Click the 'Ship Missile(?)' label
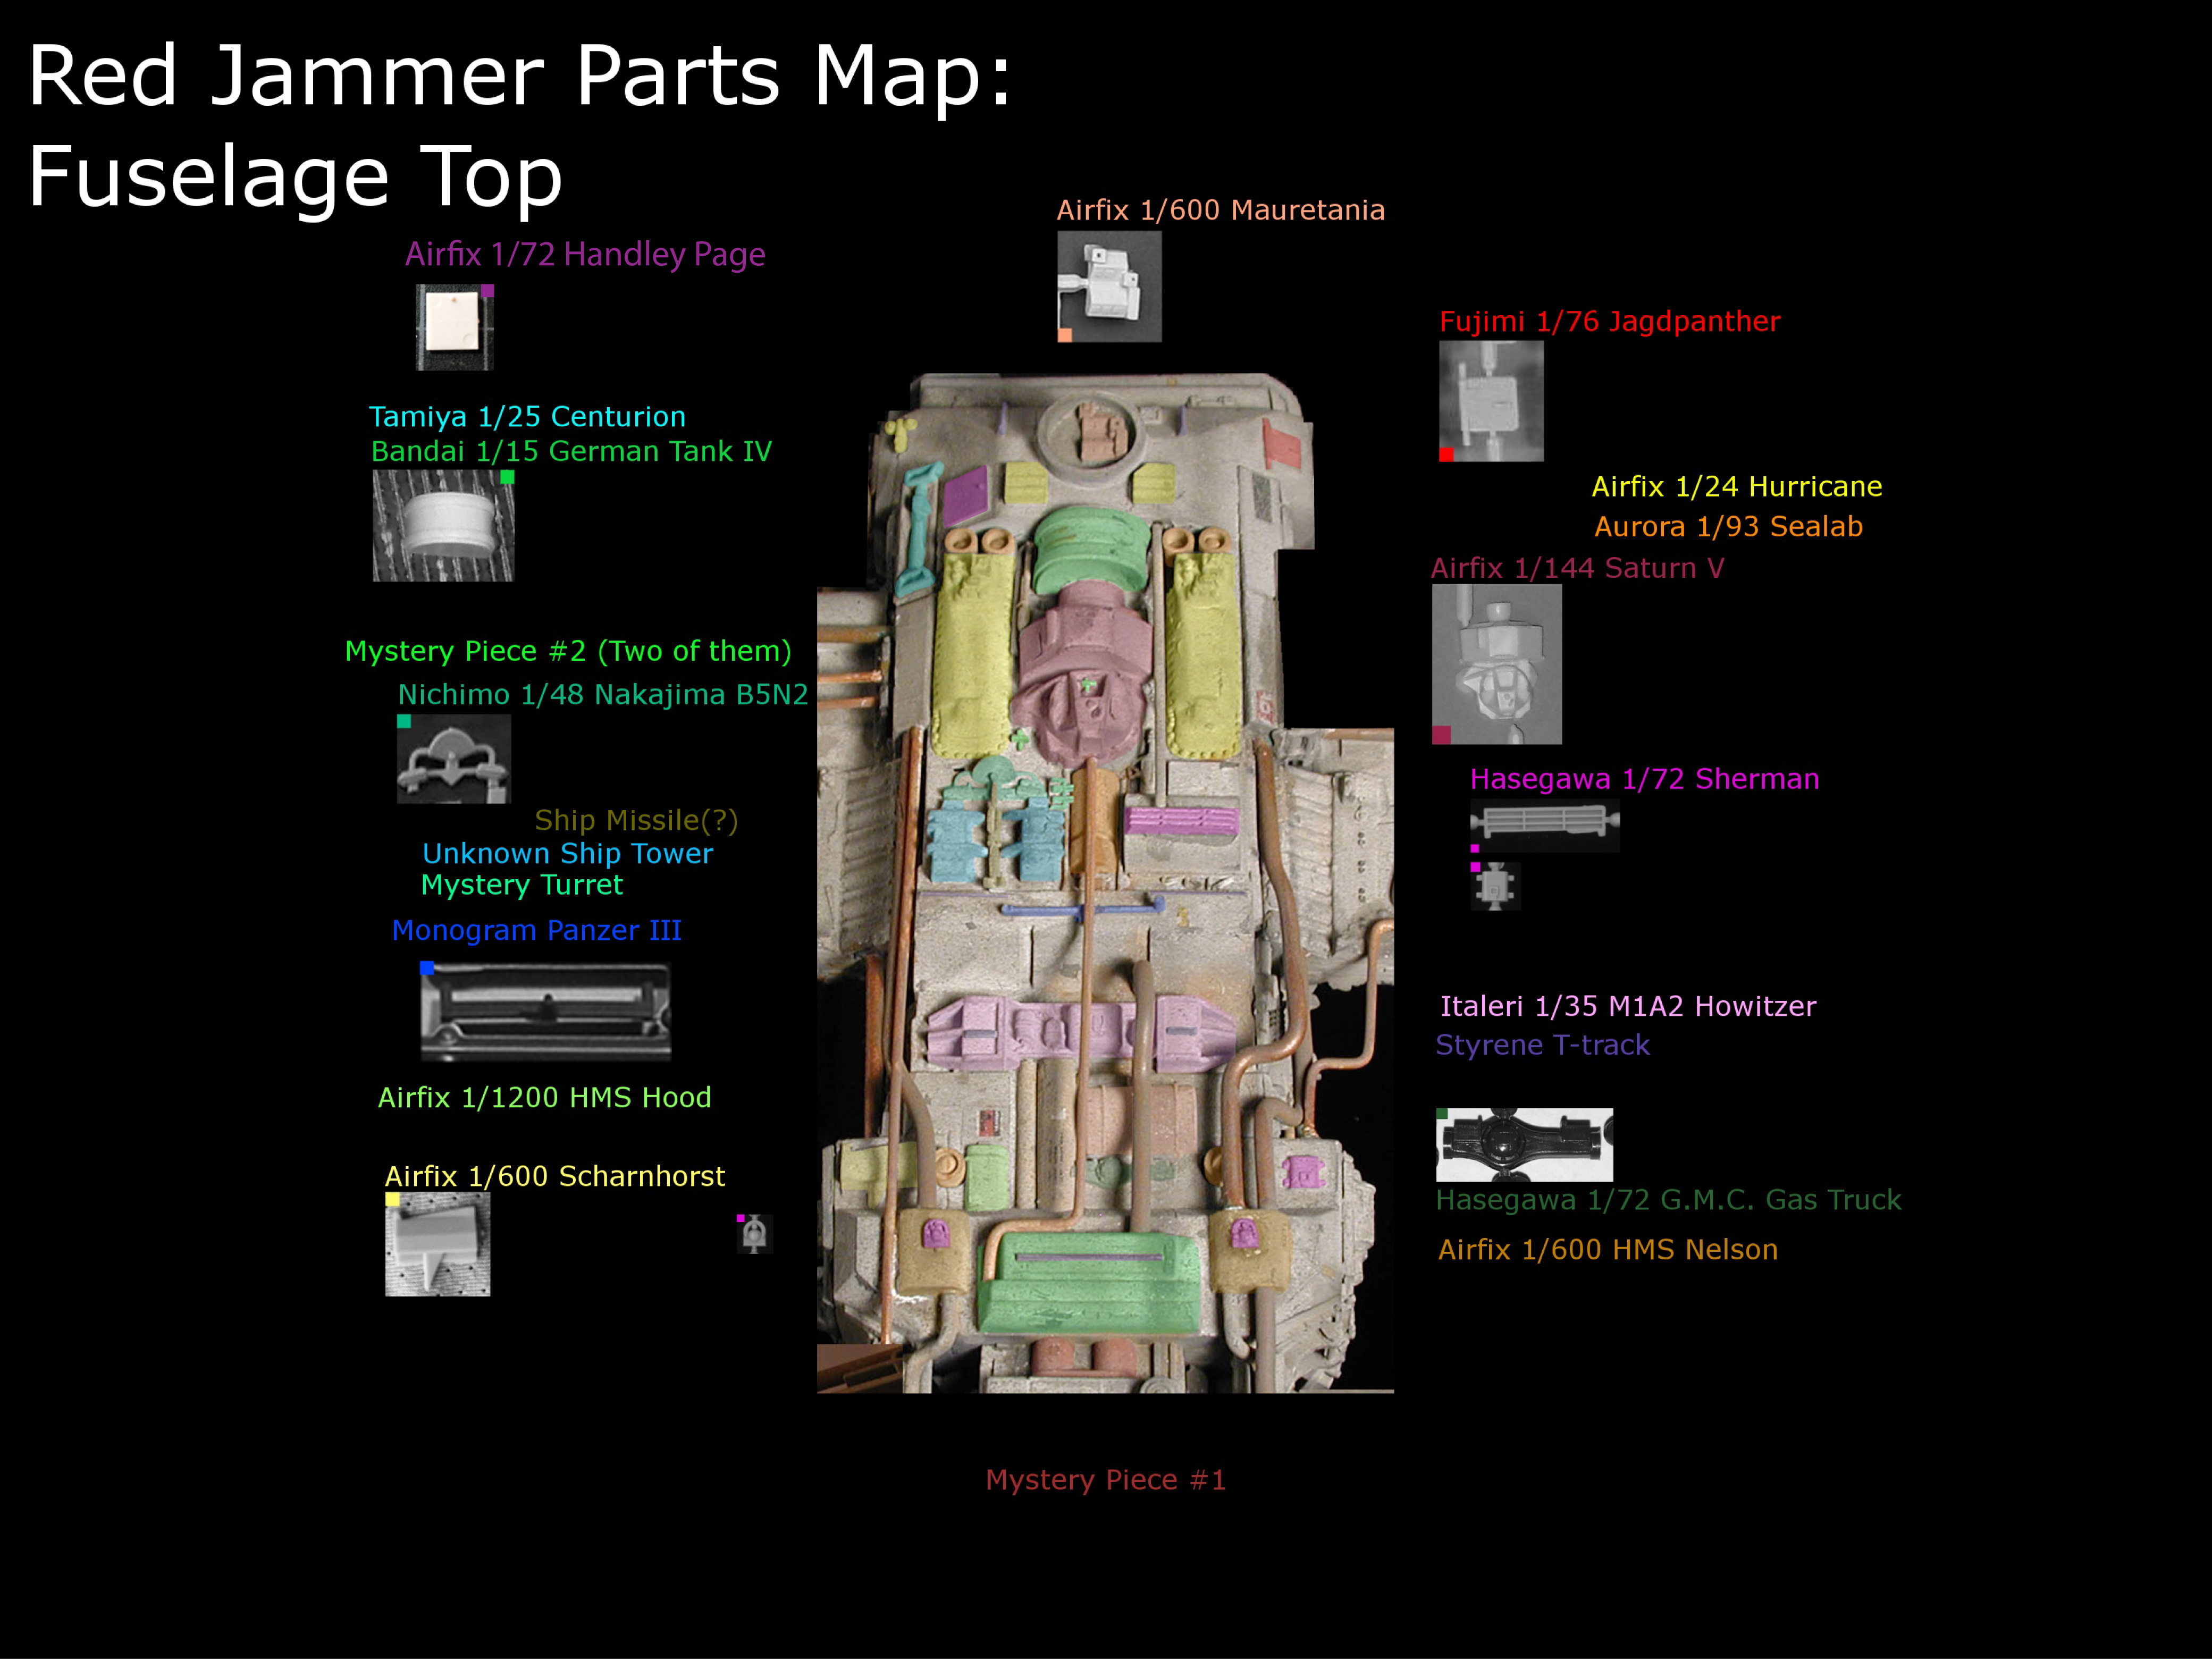The image size is (2212, 1659). pyautogui.click(x=636, y=820)
